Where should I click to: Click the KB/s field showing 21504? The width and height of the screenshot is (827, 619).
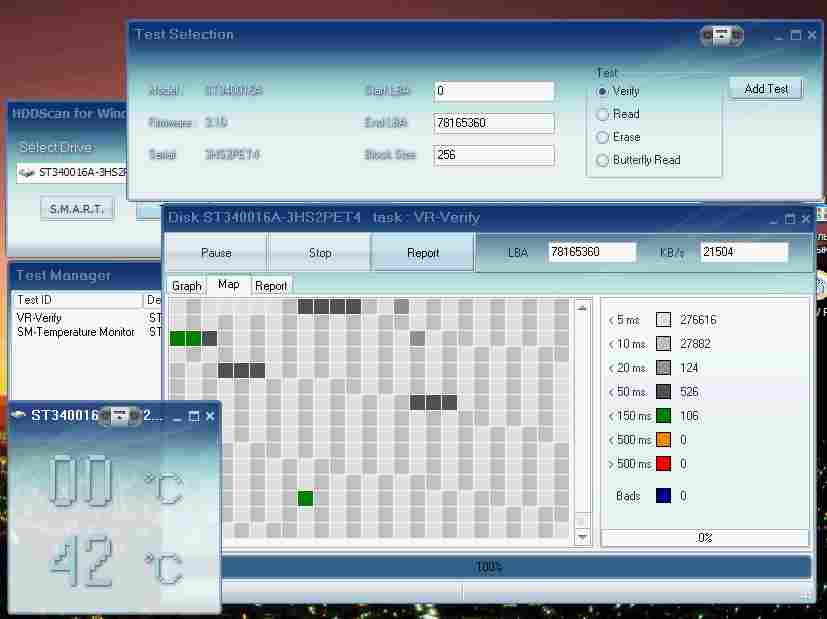(744, 252)
